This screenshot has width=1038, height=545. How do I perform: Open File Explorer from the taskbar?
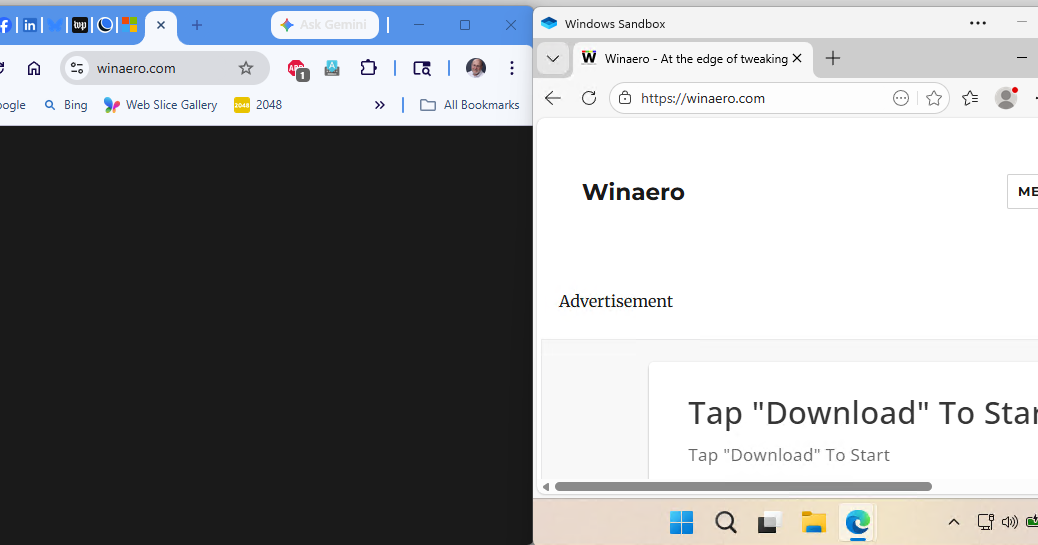813,522
